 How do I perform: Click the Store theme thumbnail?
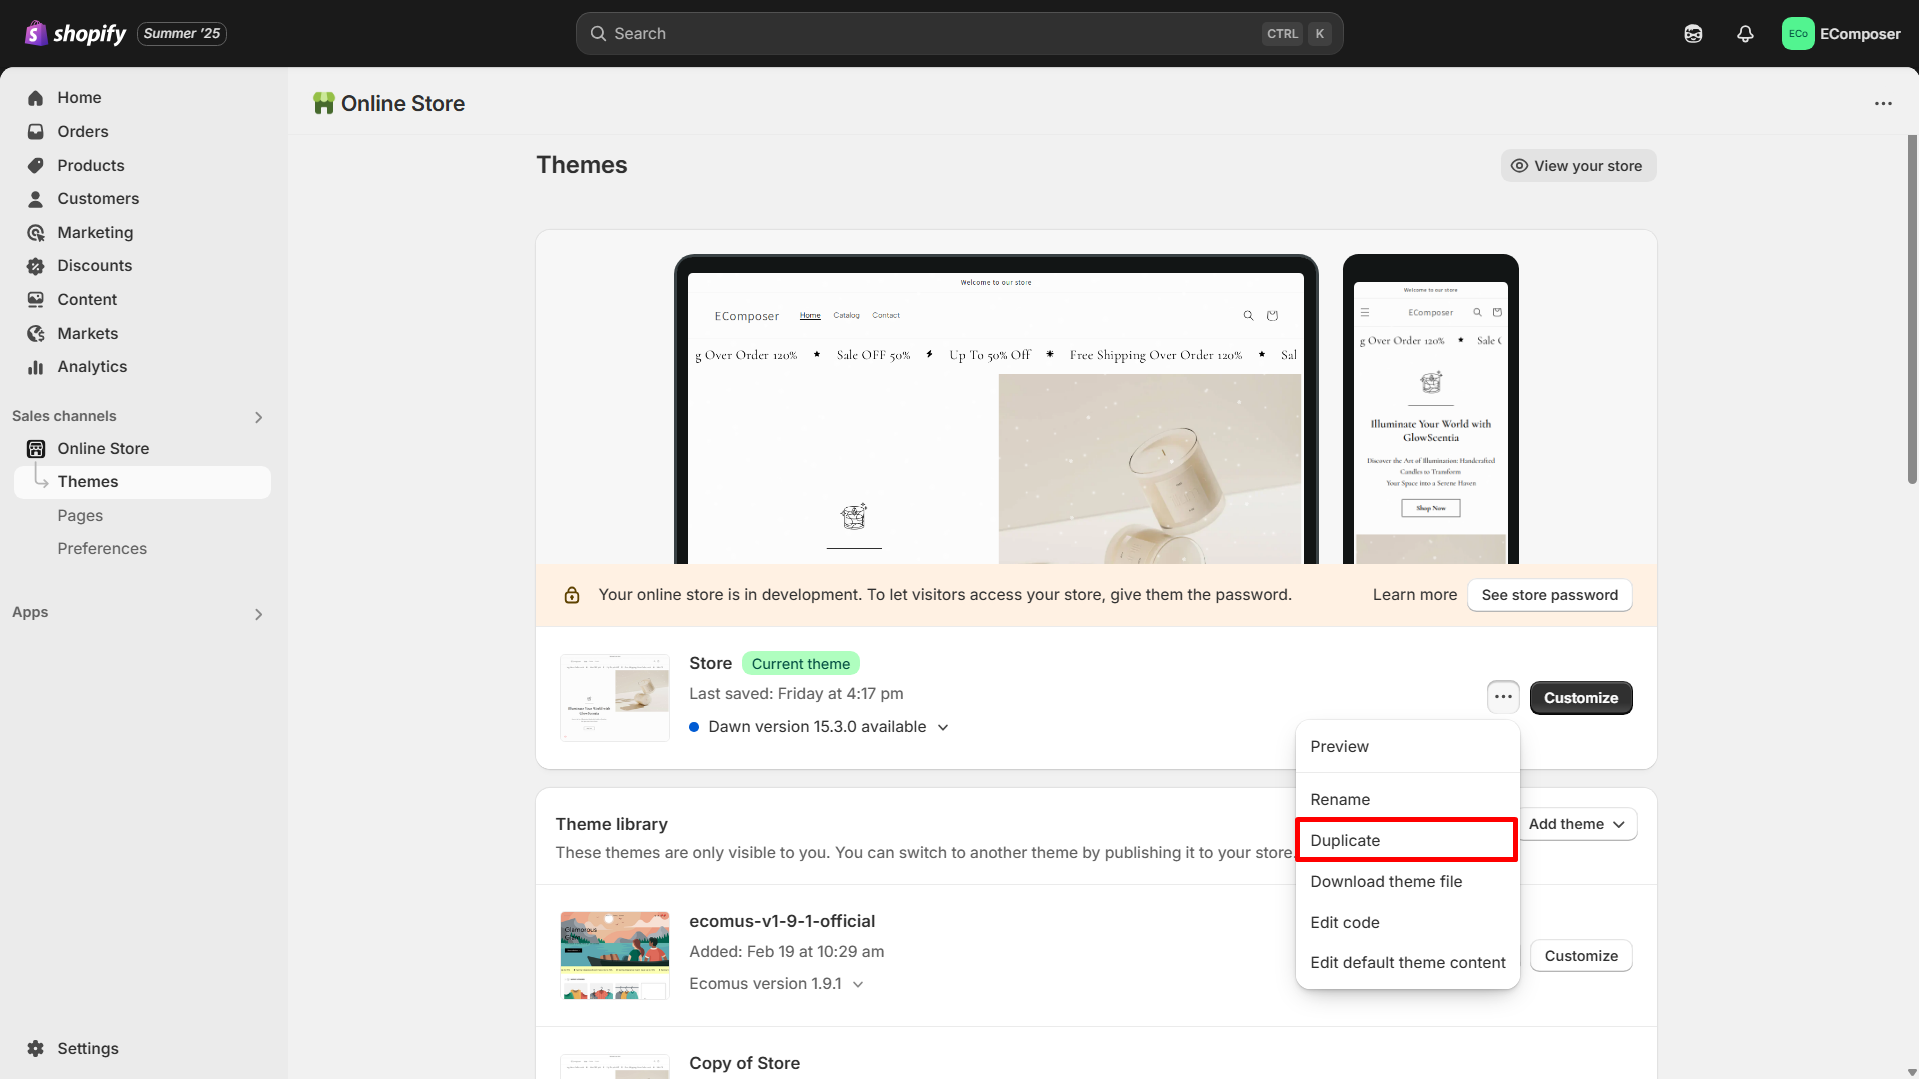(615, 698)
